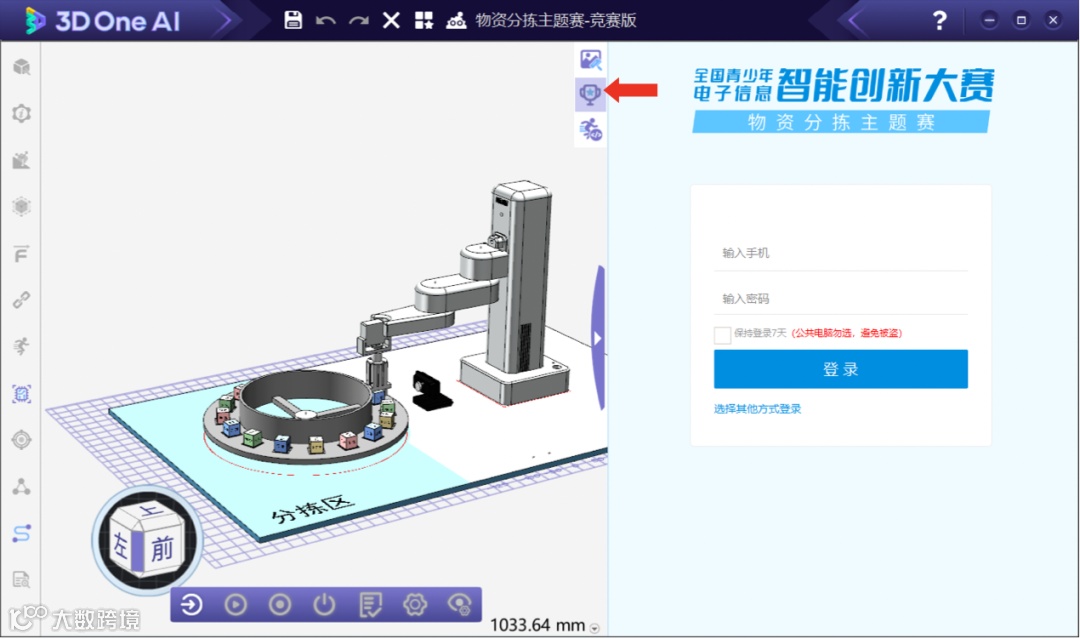Click the password input field
Viewport: 1080px width, 639px height.
[x=840, y=298]
